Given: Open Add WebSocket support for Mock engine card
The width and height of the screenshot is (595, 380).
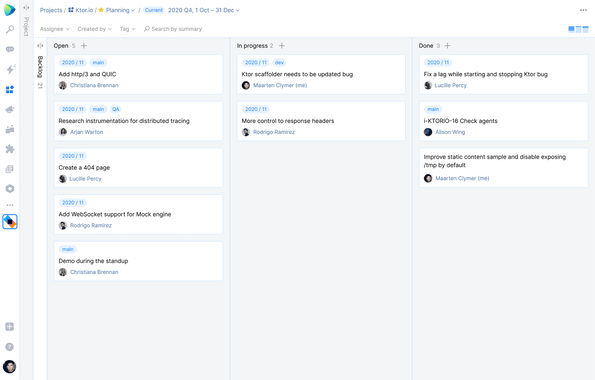Looking at the screenshot, I should [x=138, y=214].
